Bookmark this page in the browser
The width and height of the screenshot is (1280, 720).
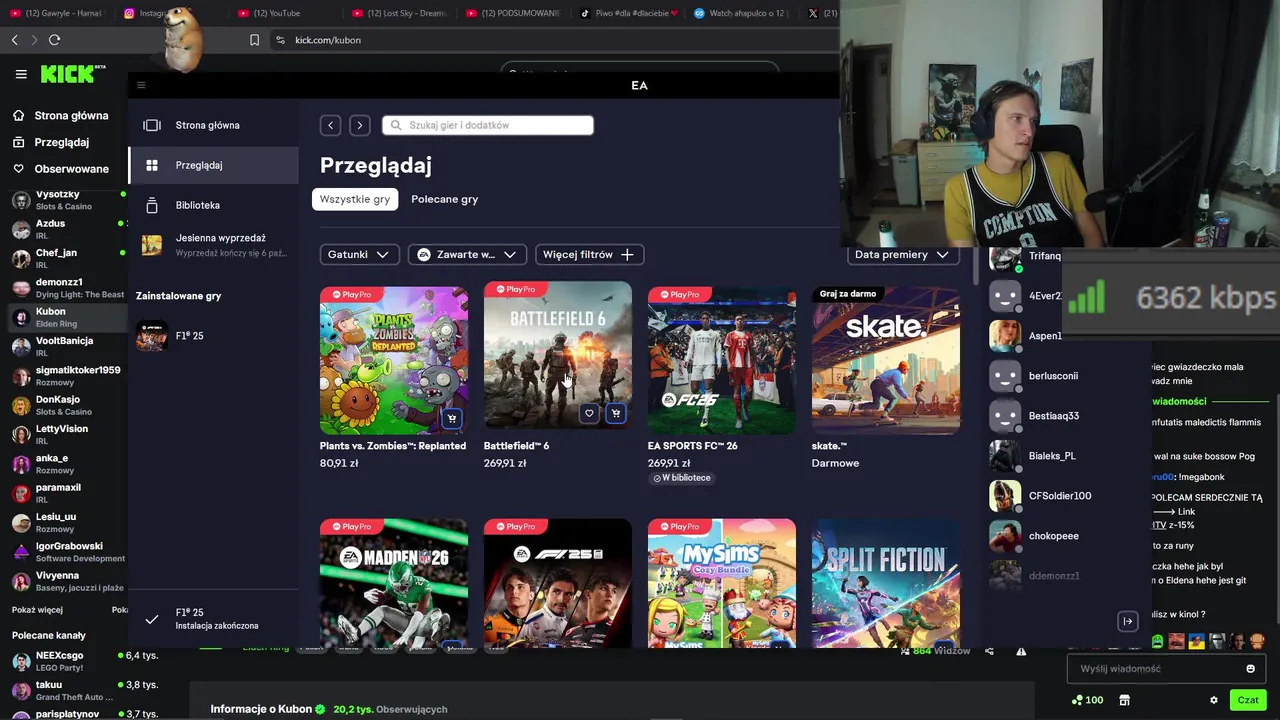click(x=254, y=40)
